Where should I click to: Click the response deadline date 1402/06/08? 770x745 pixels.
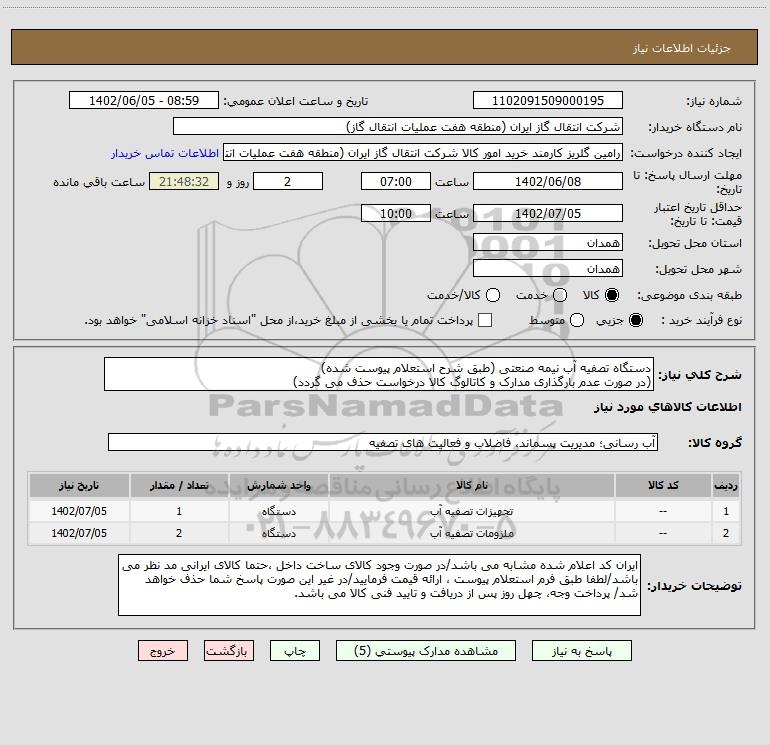pyautogui.click(x=548, y=181)
